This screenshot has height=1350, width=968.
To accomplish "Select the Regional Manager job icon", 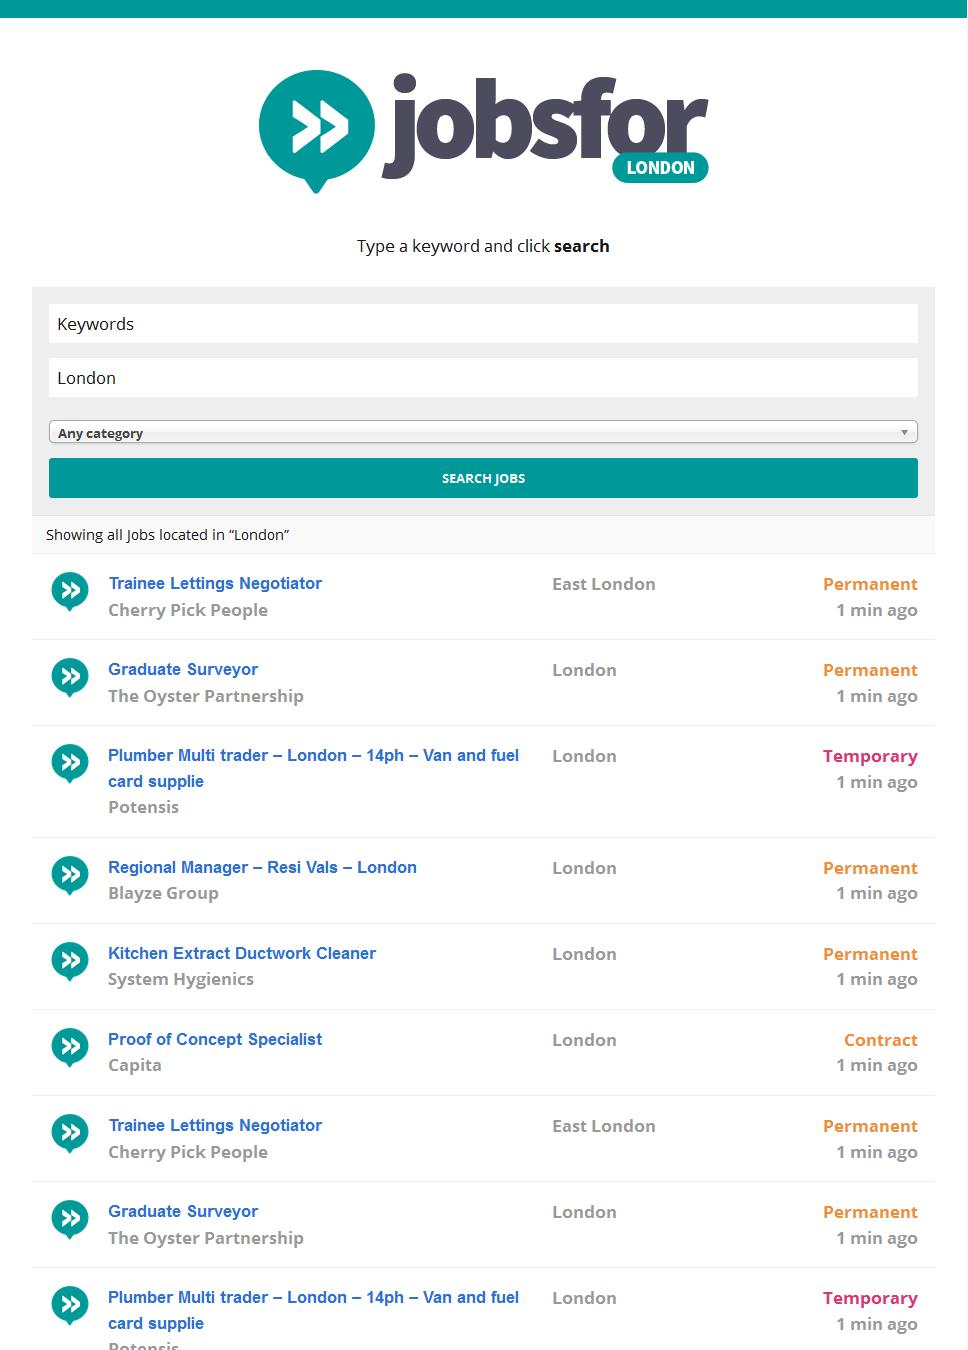I will tap(70, 875).
